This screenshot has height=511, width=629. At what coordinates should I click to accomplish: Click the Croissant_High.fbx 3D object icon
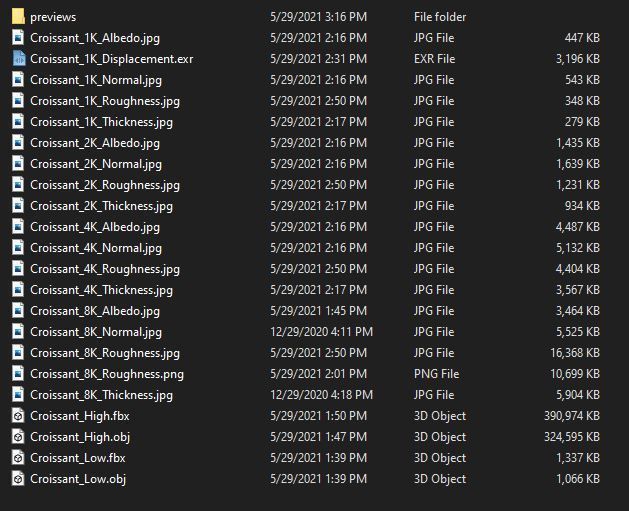click(18, 416)
